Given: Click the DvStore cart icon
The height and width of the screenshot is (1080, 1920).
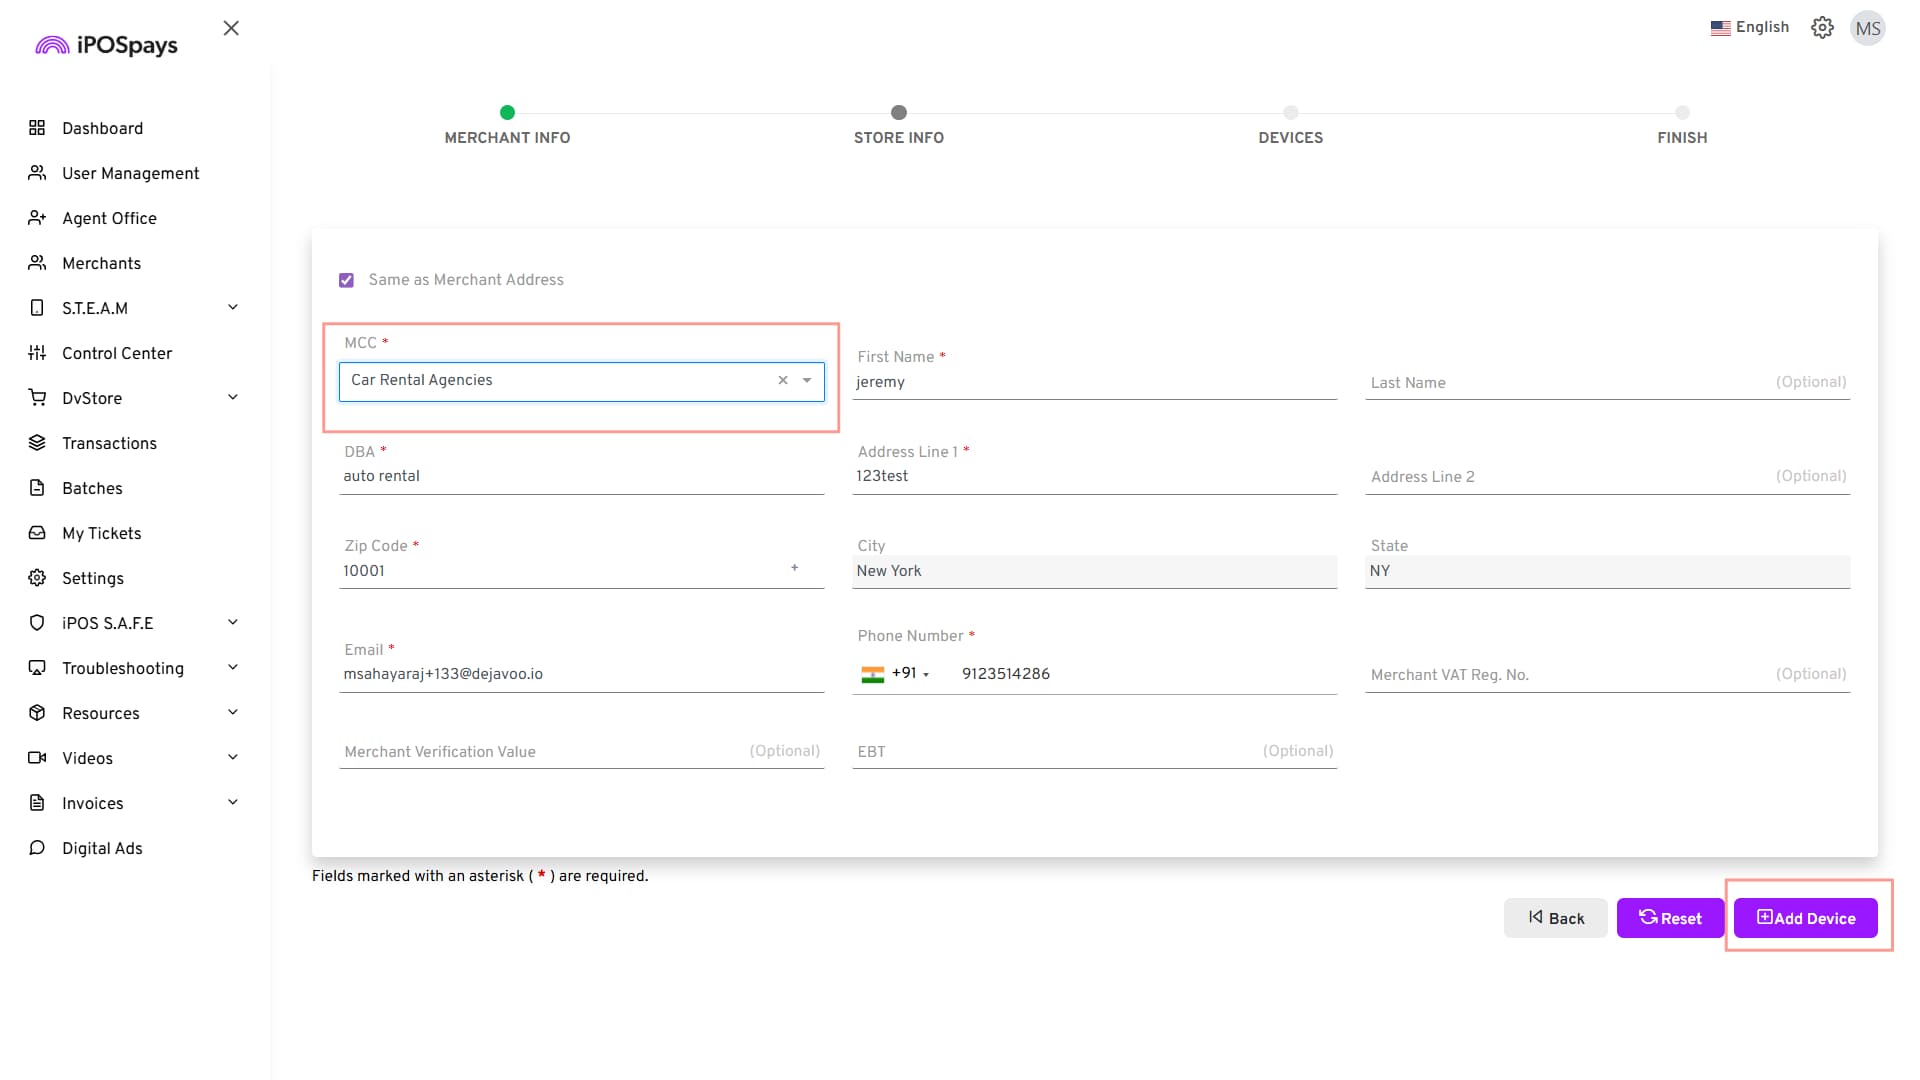Looking at the screenshot, I should [37, 398].
